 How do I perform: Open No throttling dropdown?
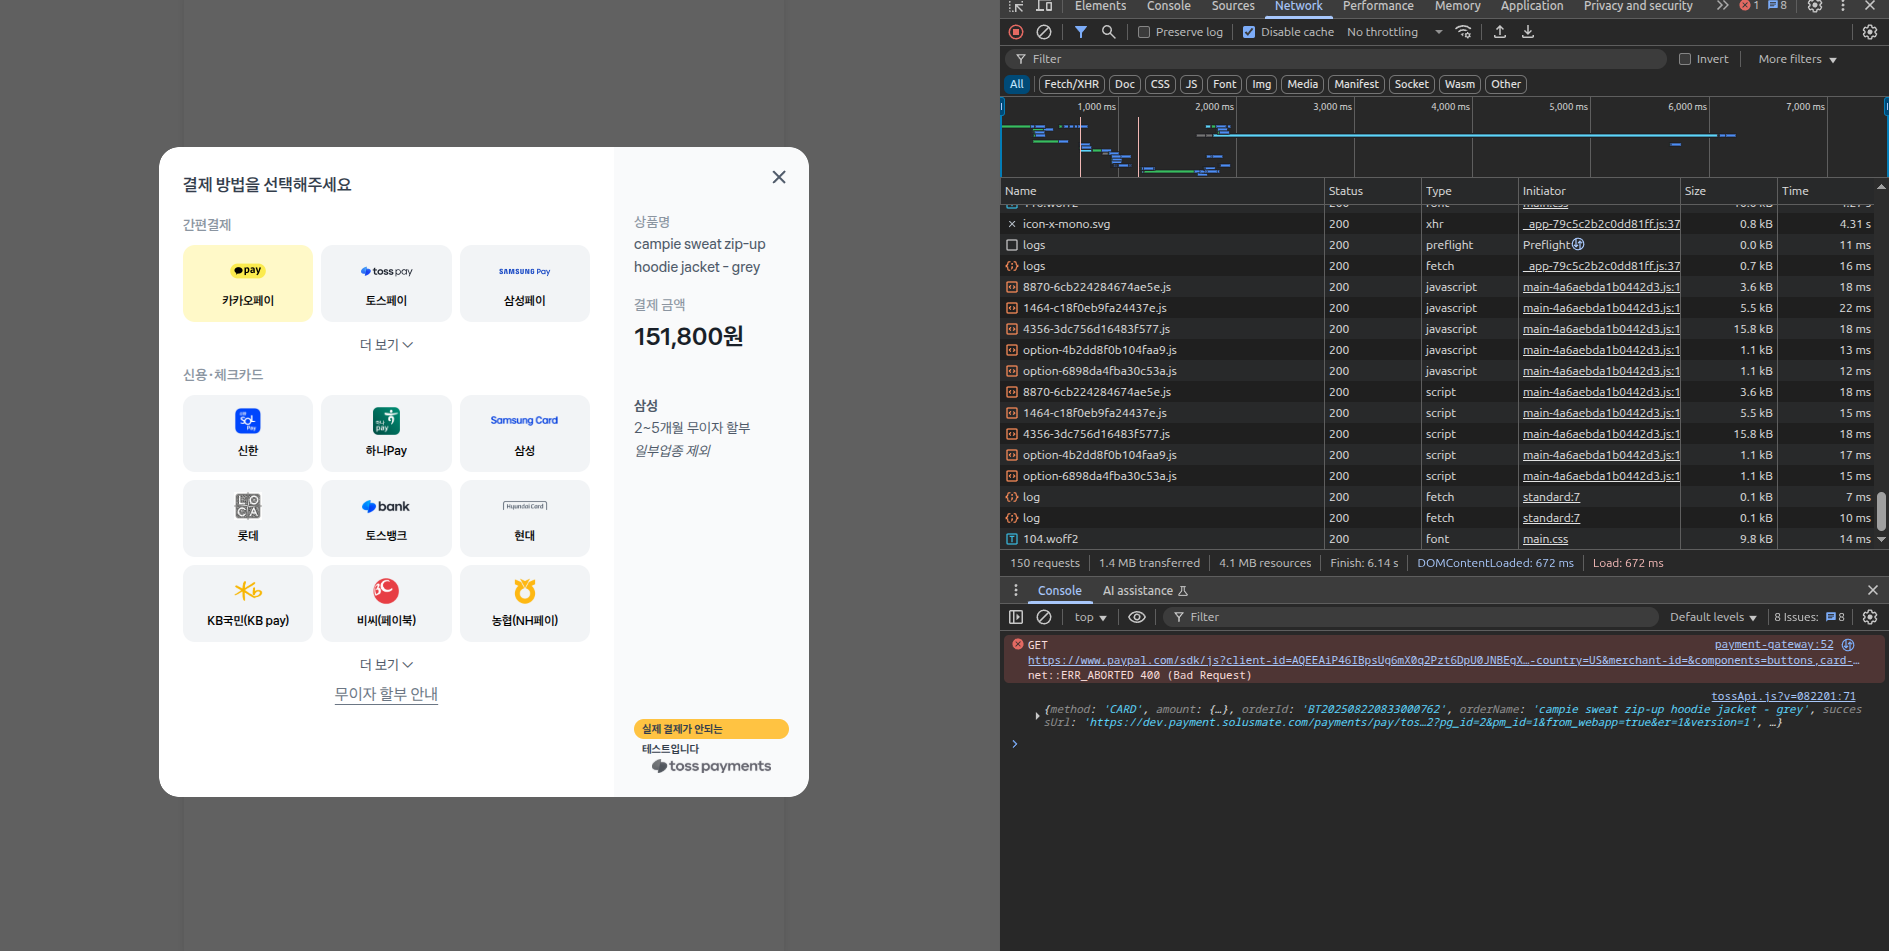[1394, 32]
